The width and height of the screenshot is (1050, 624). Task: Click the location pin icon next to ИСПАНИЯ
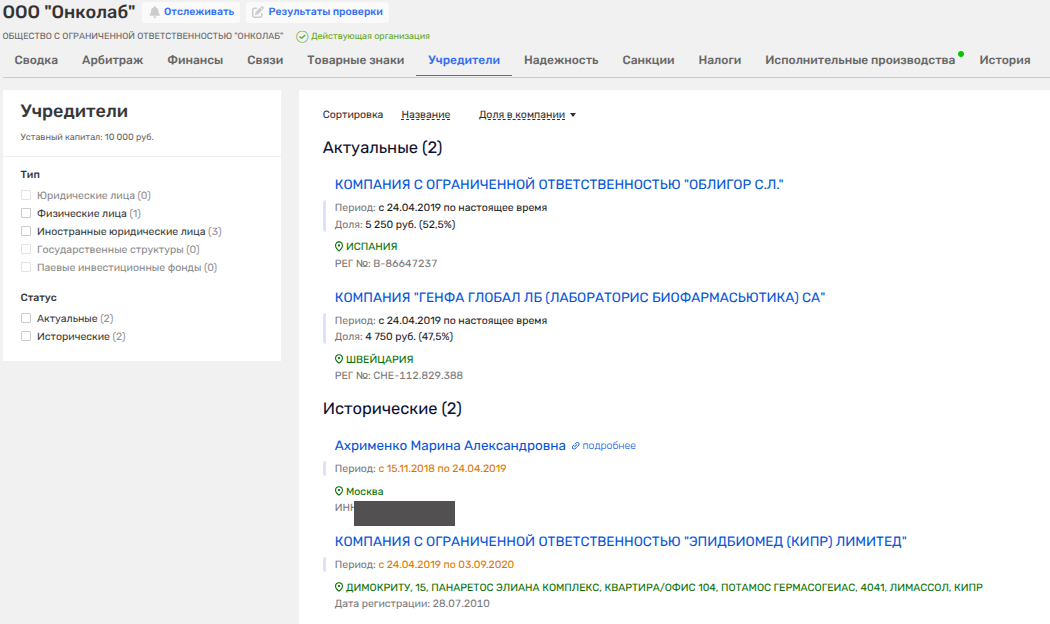point(339,246)
